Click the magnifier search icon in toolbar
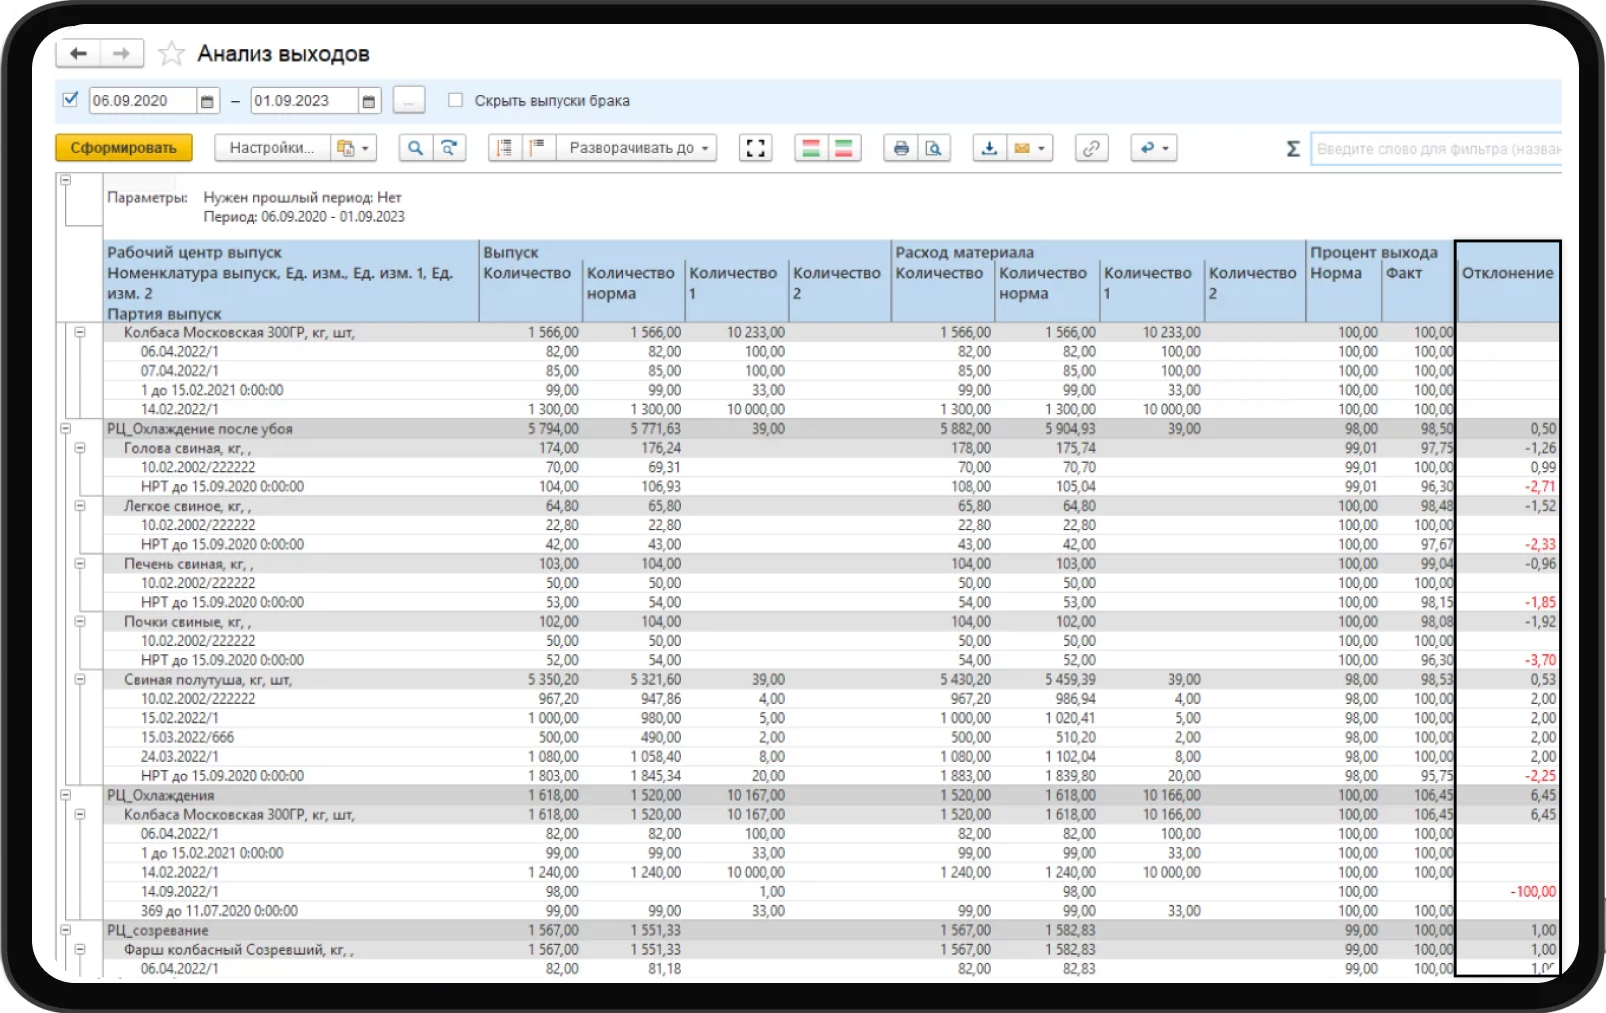The width and height of the screenshot is (1606, 1013). [x=415, y=148]
